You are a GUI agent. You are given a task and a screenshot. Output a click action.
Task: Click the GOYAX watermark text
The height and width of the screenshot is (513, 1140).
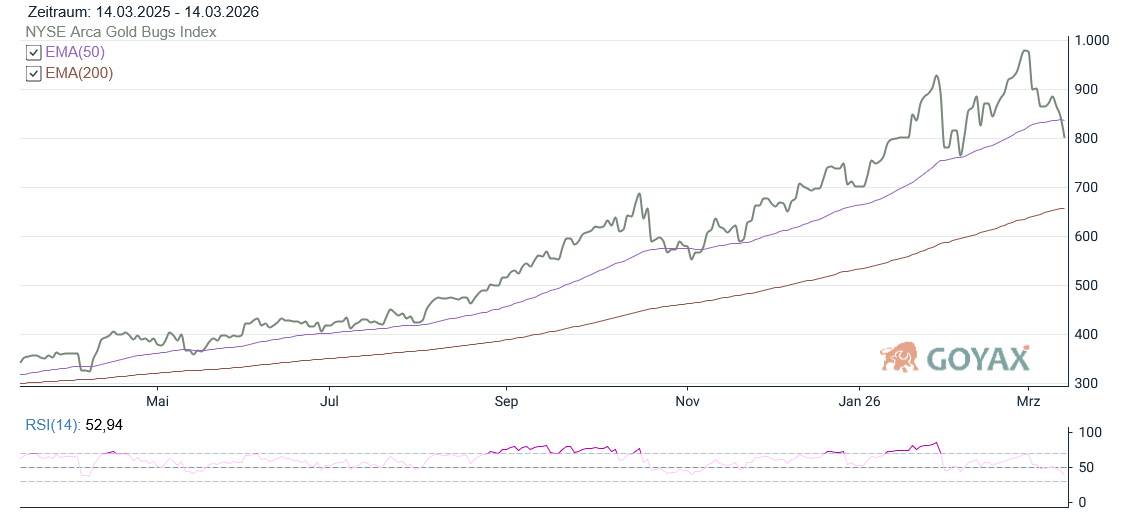coord(977,358)
